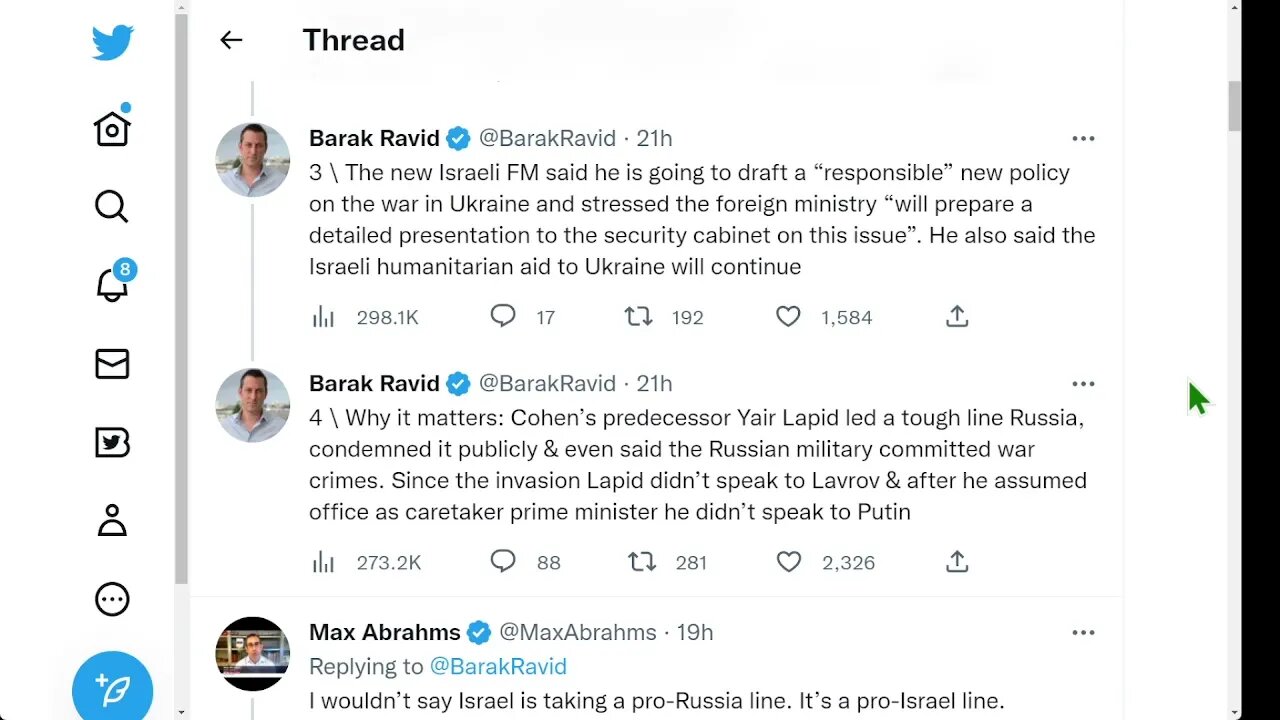This screenshot has width=1280, height=720.
Task: Go to the Home feed icon
Action: pyautogui.click(x=112, y=128)
